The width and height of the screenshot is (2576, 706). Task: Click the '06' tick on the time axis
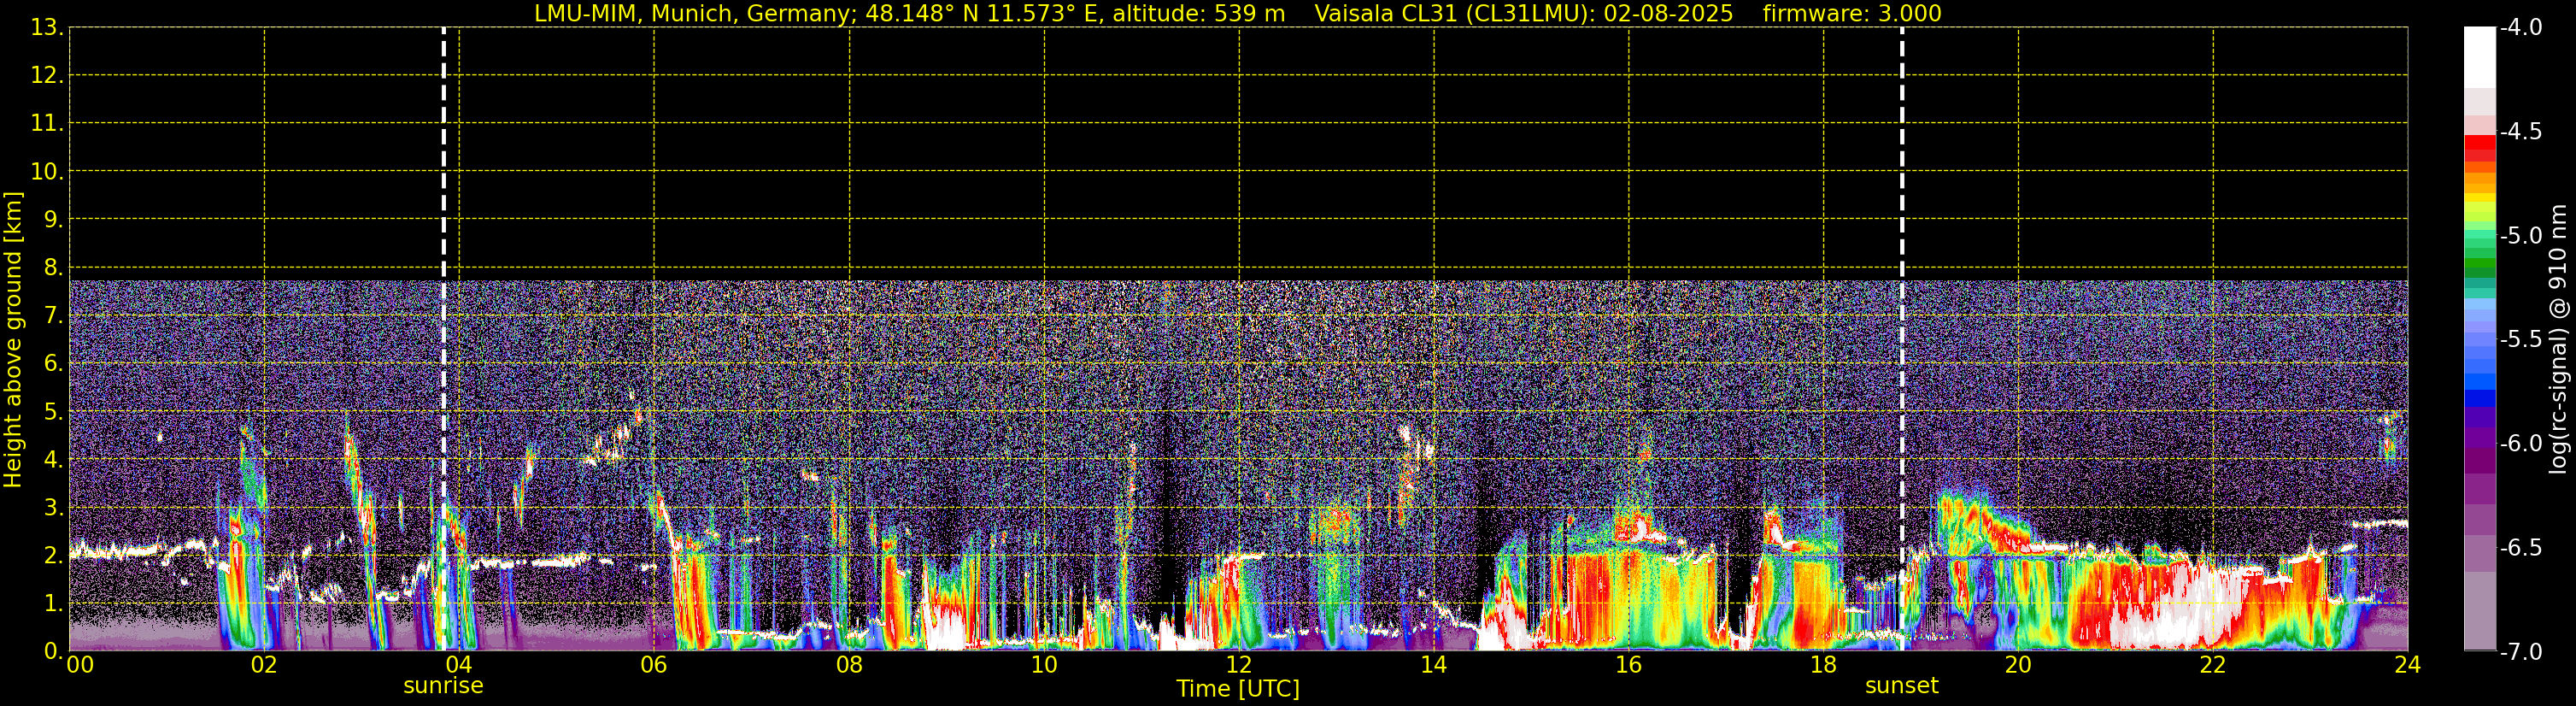[x=653, y=665]
